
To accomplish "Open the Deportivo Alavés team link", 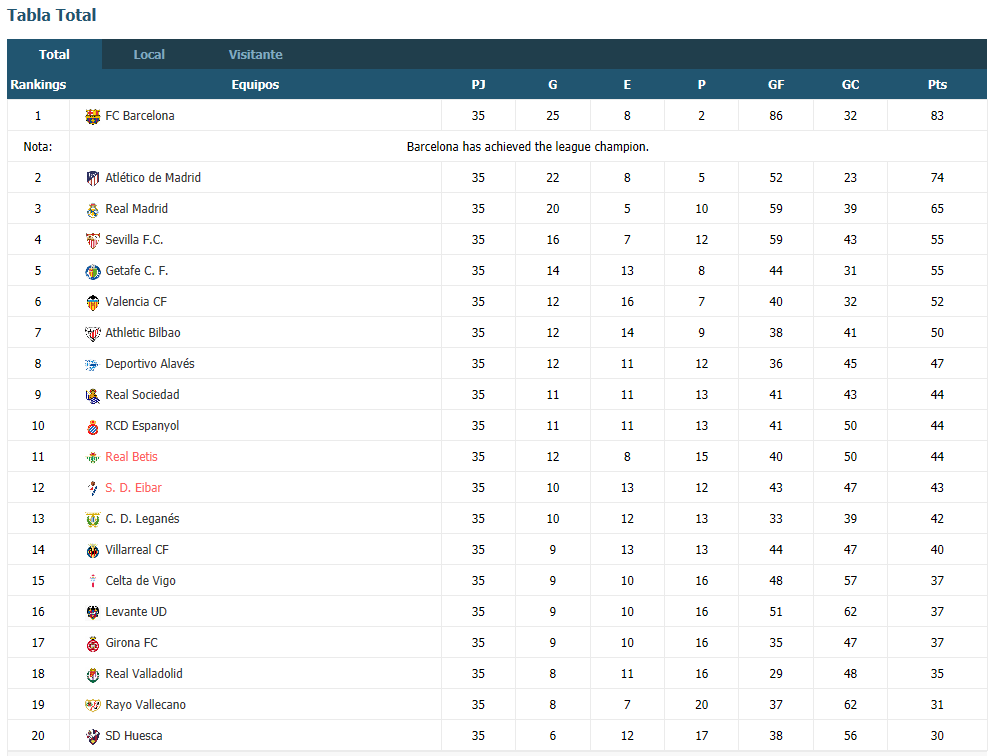I will pyautogui.click(x=150, y=363).
